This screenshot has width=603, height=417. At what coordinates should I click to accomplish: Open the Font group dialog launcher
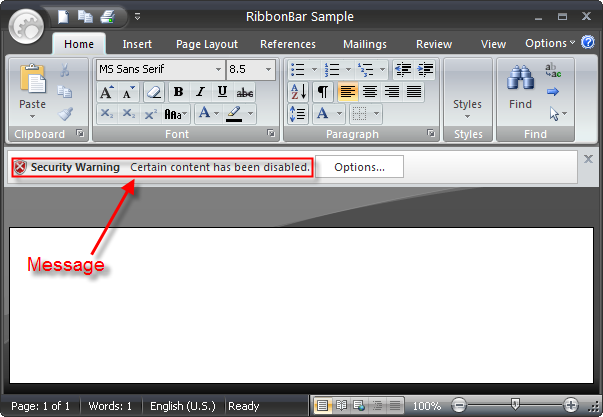pyautogui.click(x=271, y=133)
